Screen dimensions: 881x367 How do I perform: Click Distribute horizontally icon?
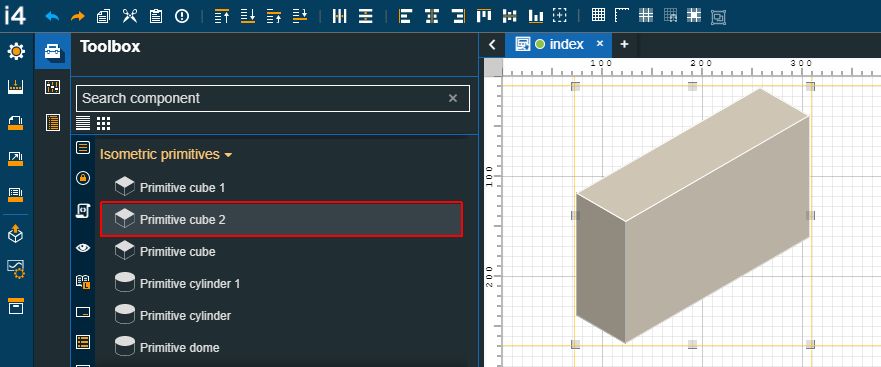pos(339,16)
